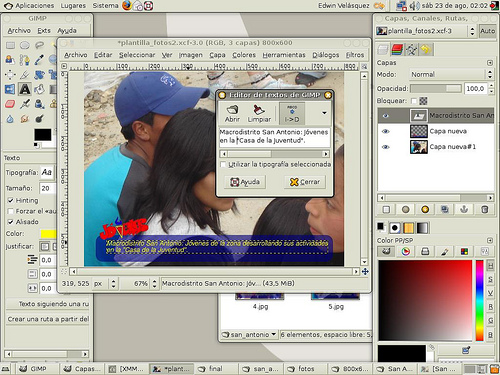Image resolution: width=500 pixels, height=375 pixels.
Task: Select the Rectangle Select tool
Action: [10, 45]
